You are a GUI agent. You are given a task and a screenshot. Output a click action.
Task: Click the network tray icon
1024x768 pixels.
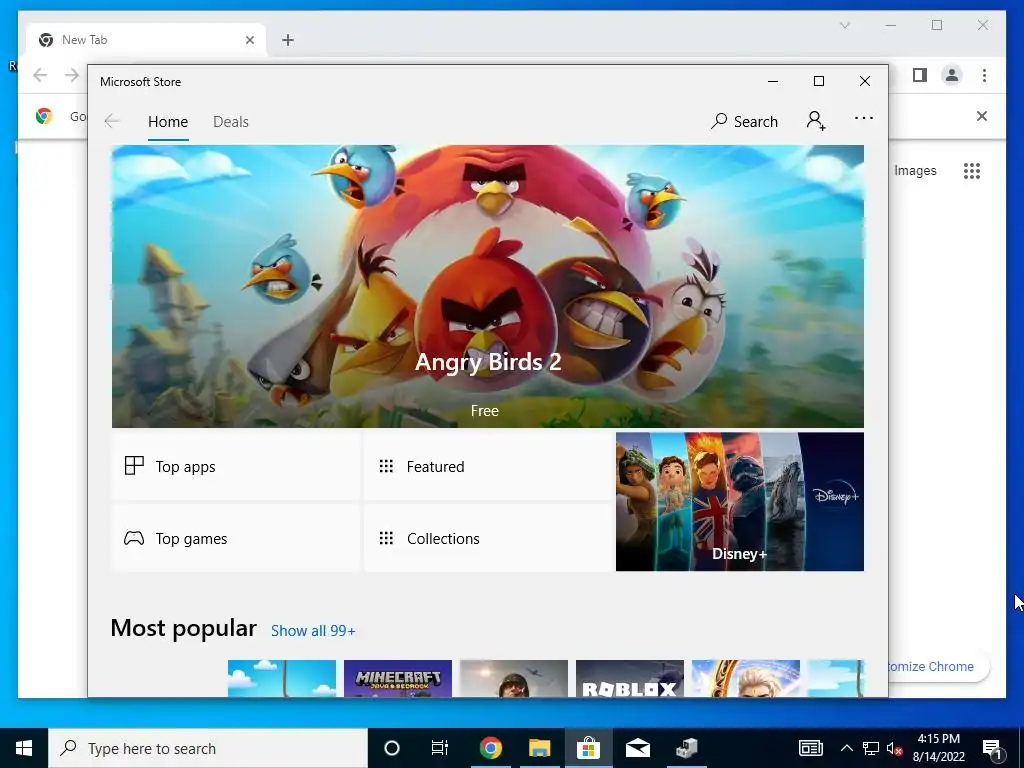(871, 748)
